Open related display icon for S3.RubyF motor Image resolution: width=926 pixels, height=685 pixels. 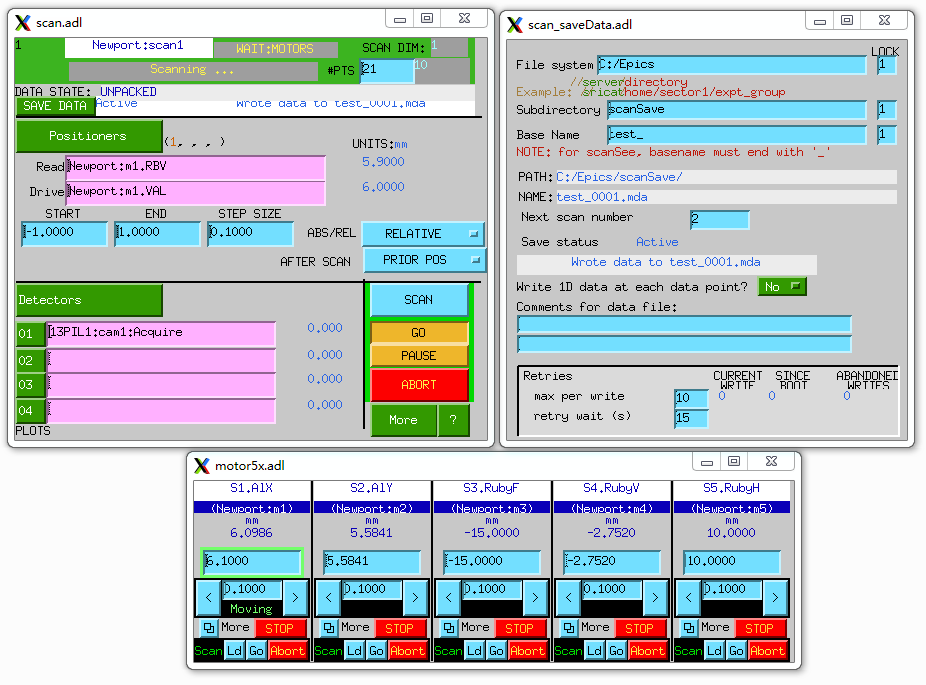pos(449,627)
